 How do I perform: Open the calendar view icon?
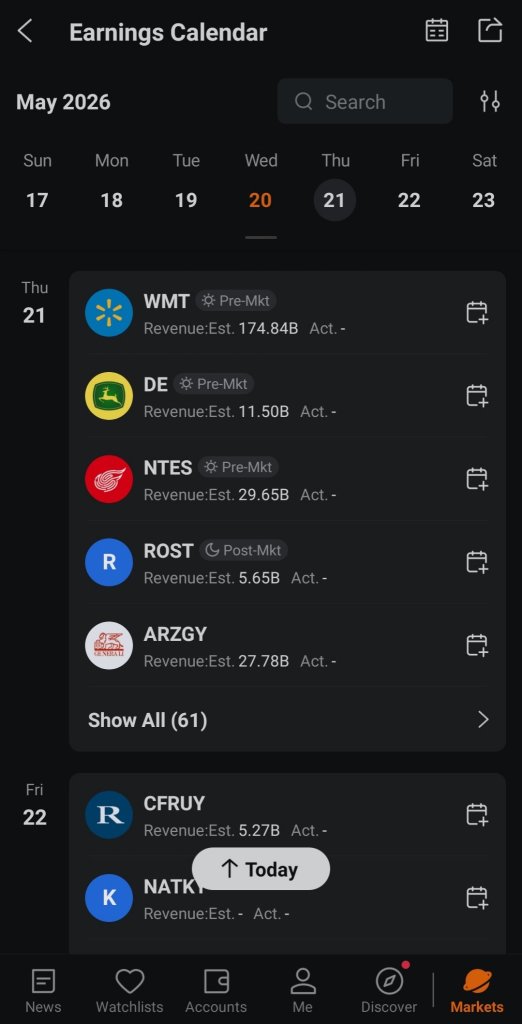pos(436,31)
